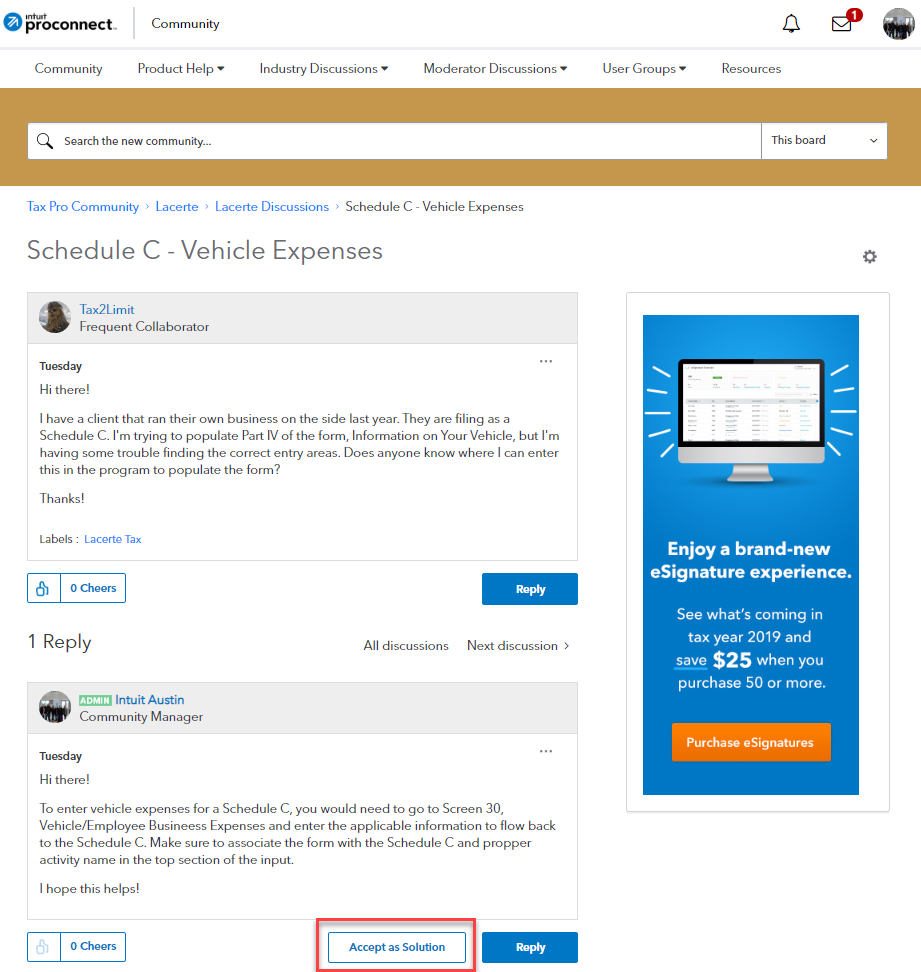The image size is (921, 972).
Task: Give a cheer to Tax2Limit's post
Action: [43, 589]
